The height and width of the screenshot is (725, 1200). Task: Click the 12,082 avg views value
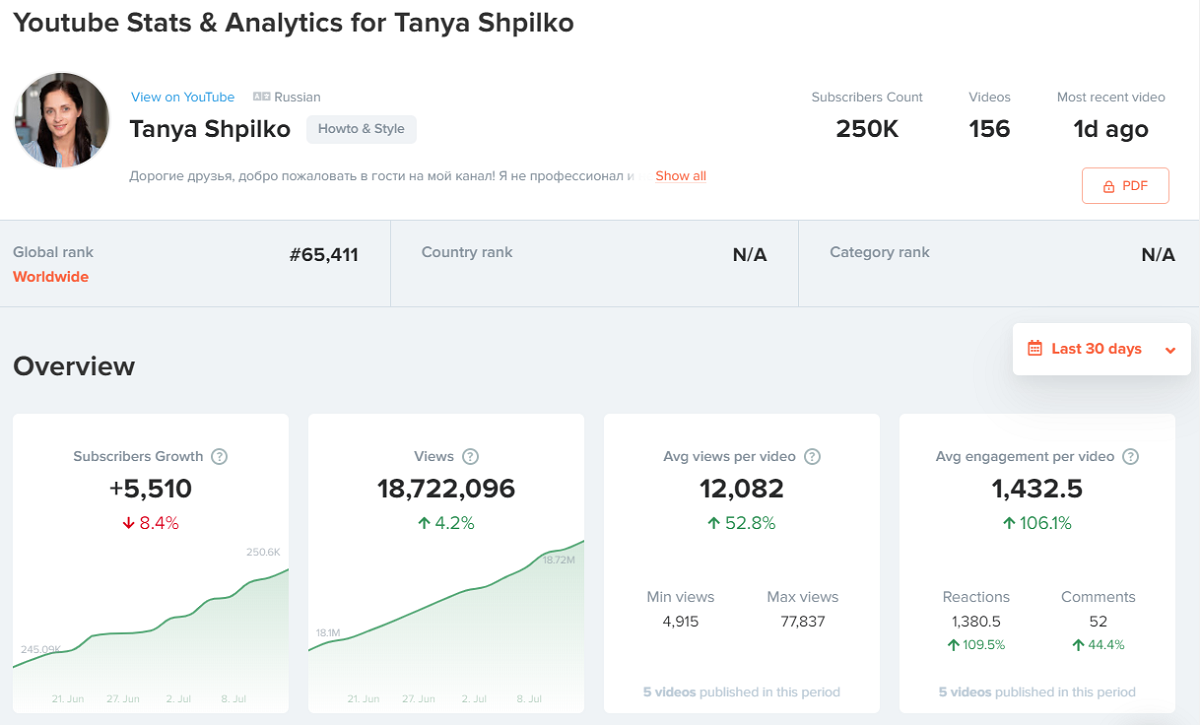coord(742,489)
